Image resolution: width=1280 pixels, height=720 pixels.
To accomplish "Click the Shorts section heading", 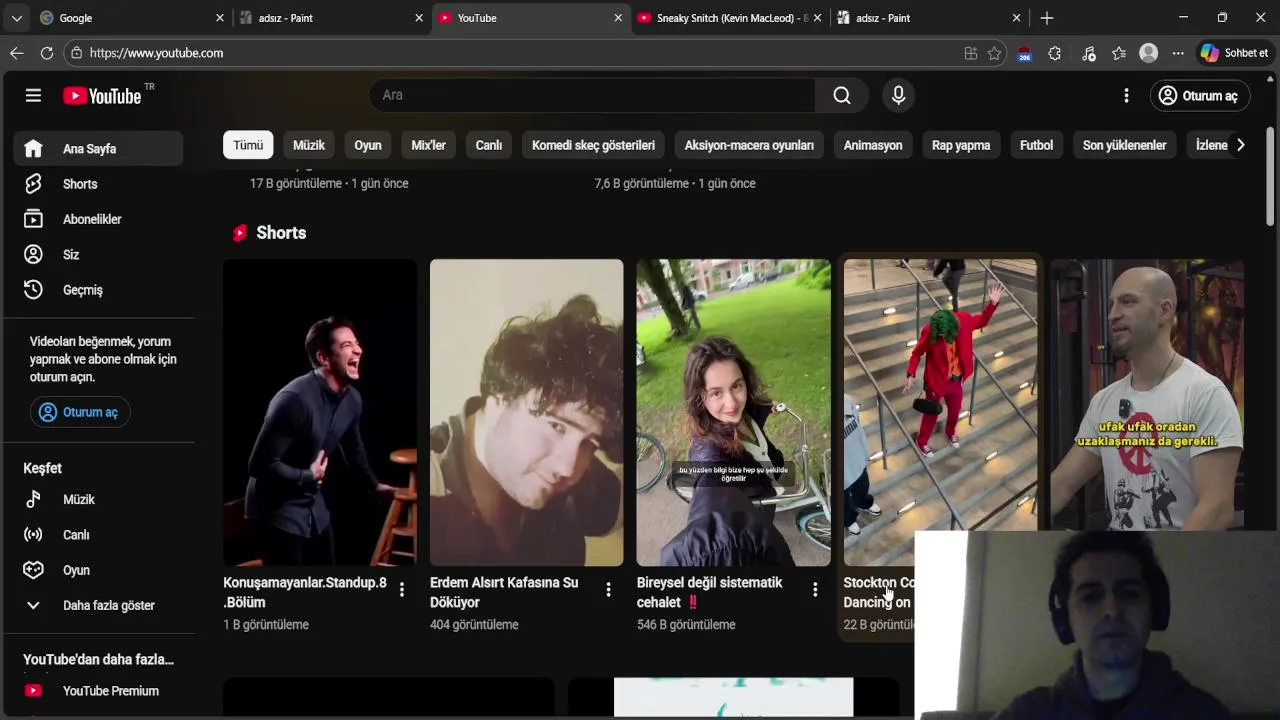I will (281, 233).
